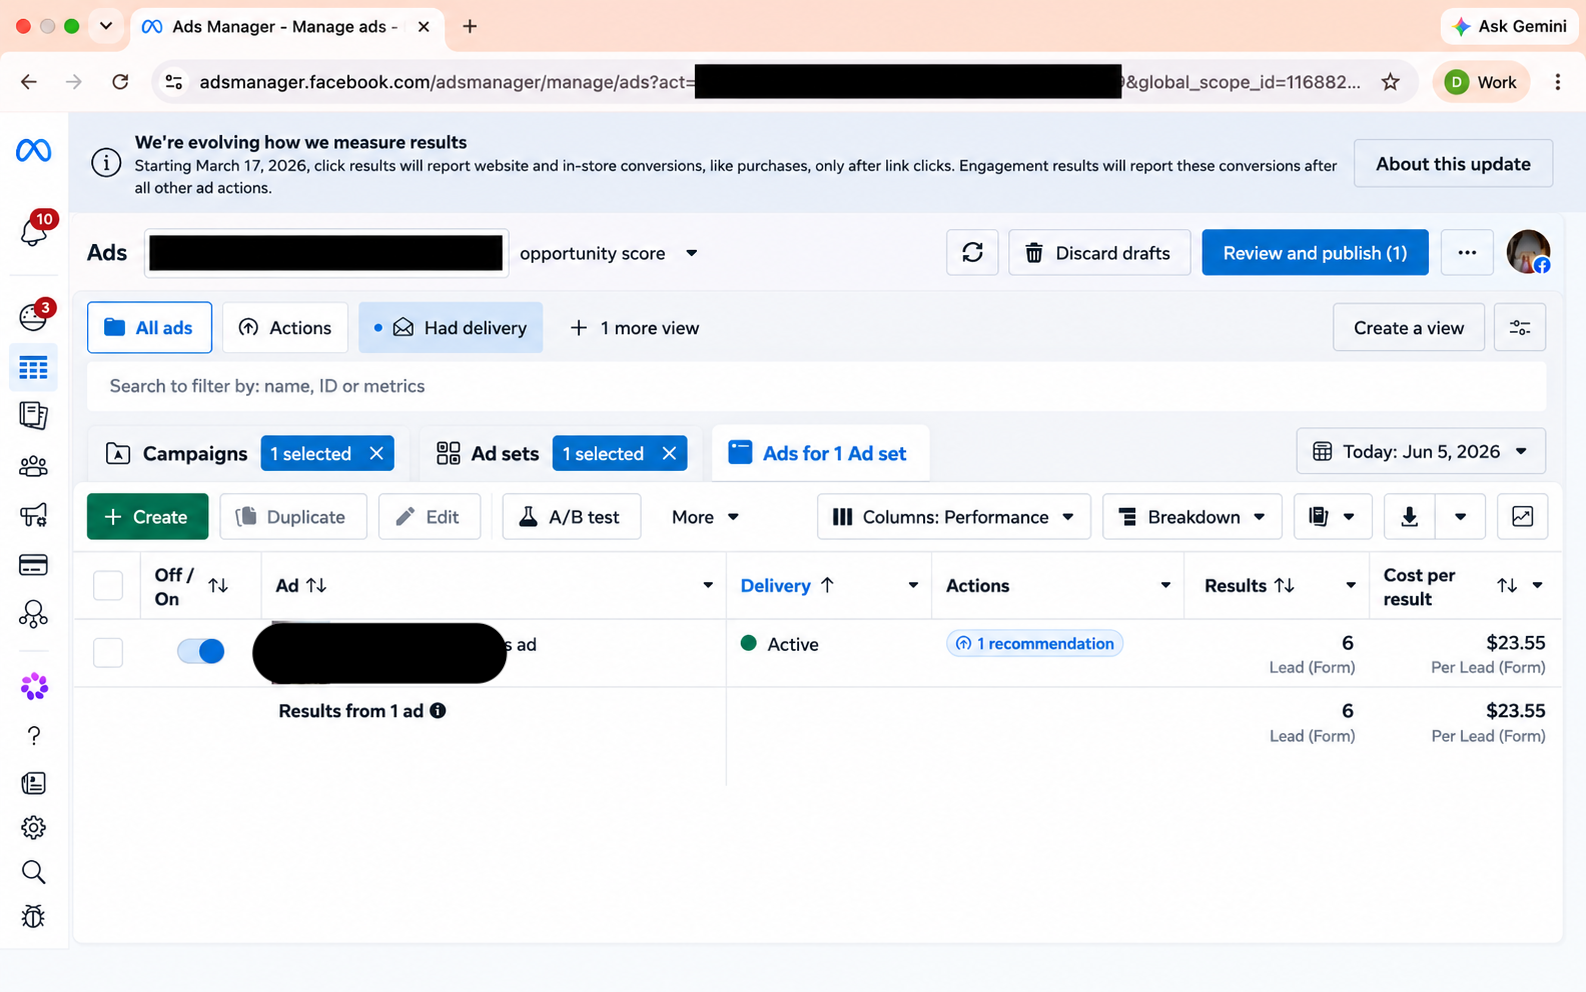The height and width of the screenshot is (992, 1586).
Task: Open Audiences people sidebar icon
Action: click(x=33, y=466)
